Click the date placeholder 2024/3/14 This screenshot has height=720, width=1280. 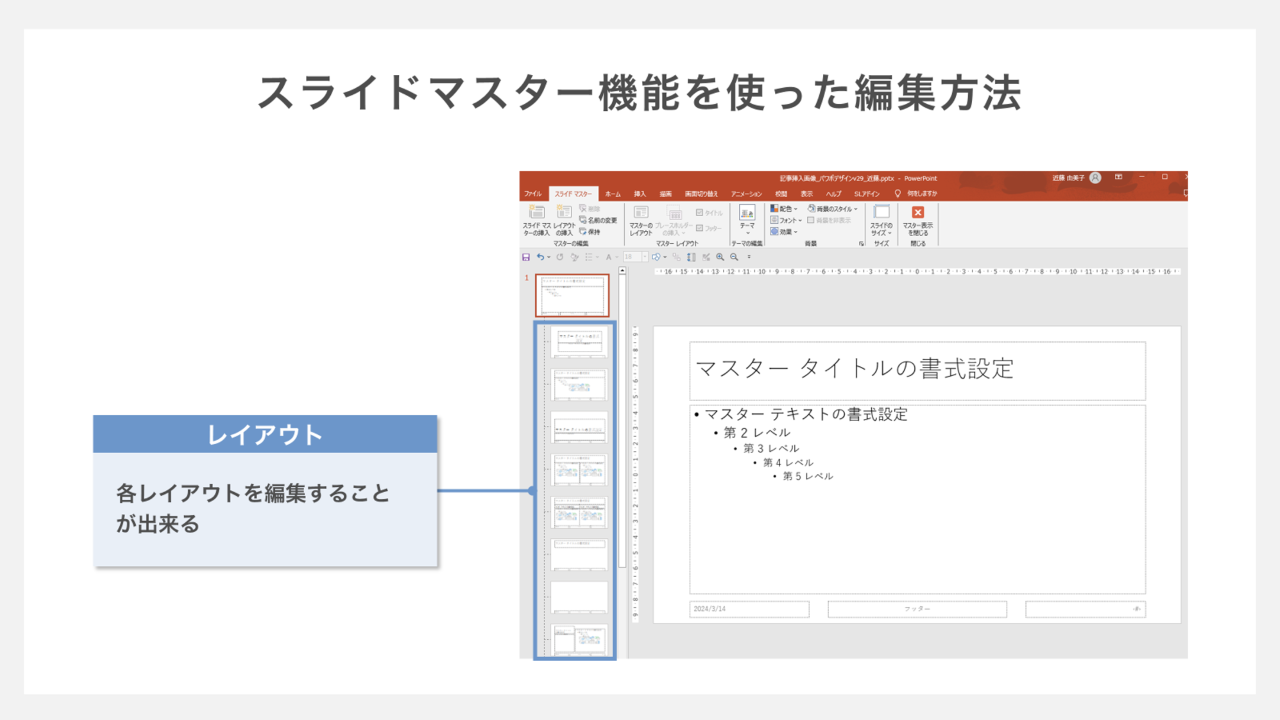pos(749,609)
